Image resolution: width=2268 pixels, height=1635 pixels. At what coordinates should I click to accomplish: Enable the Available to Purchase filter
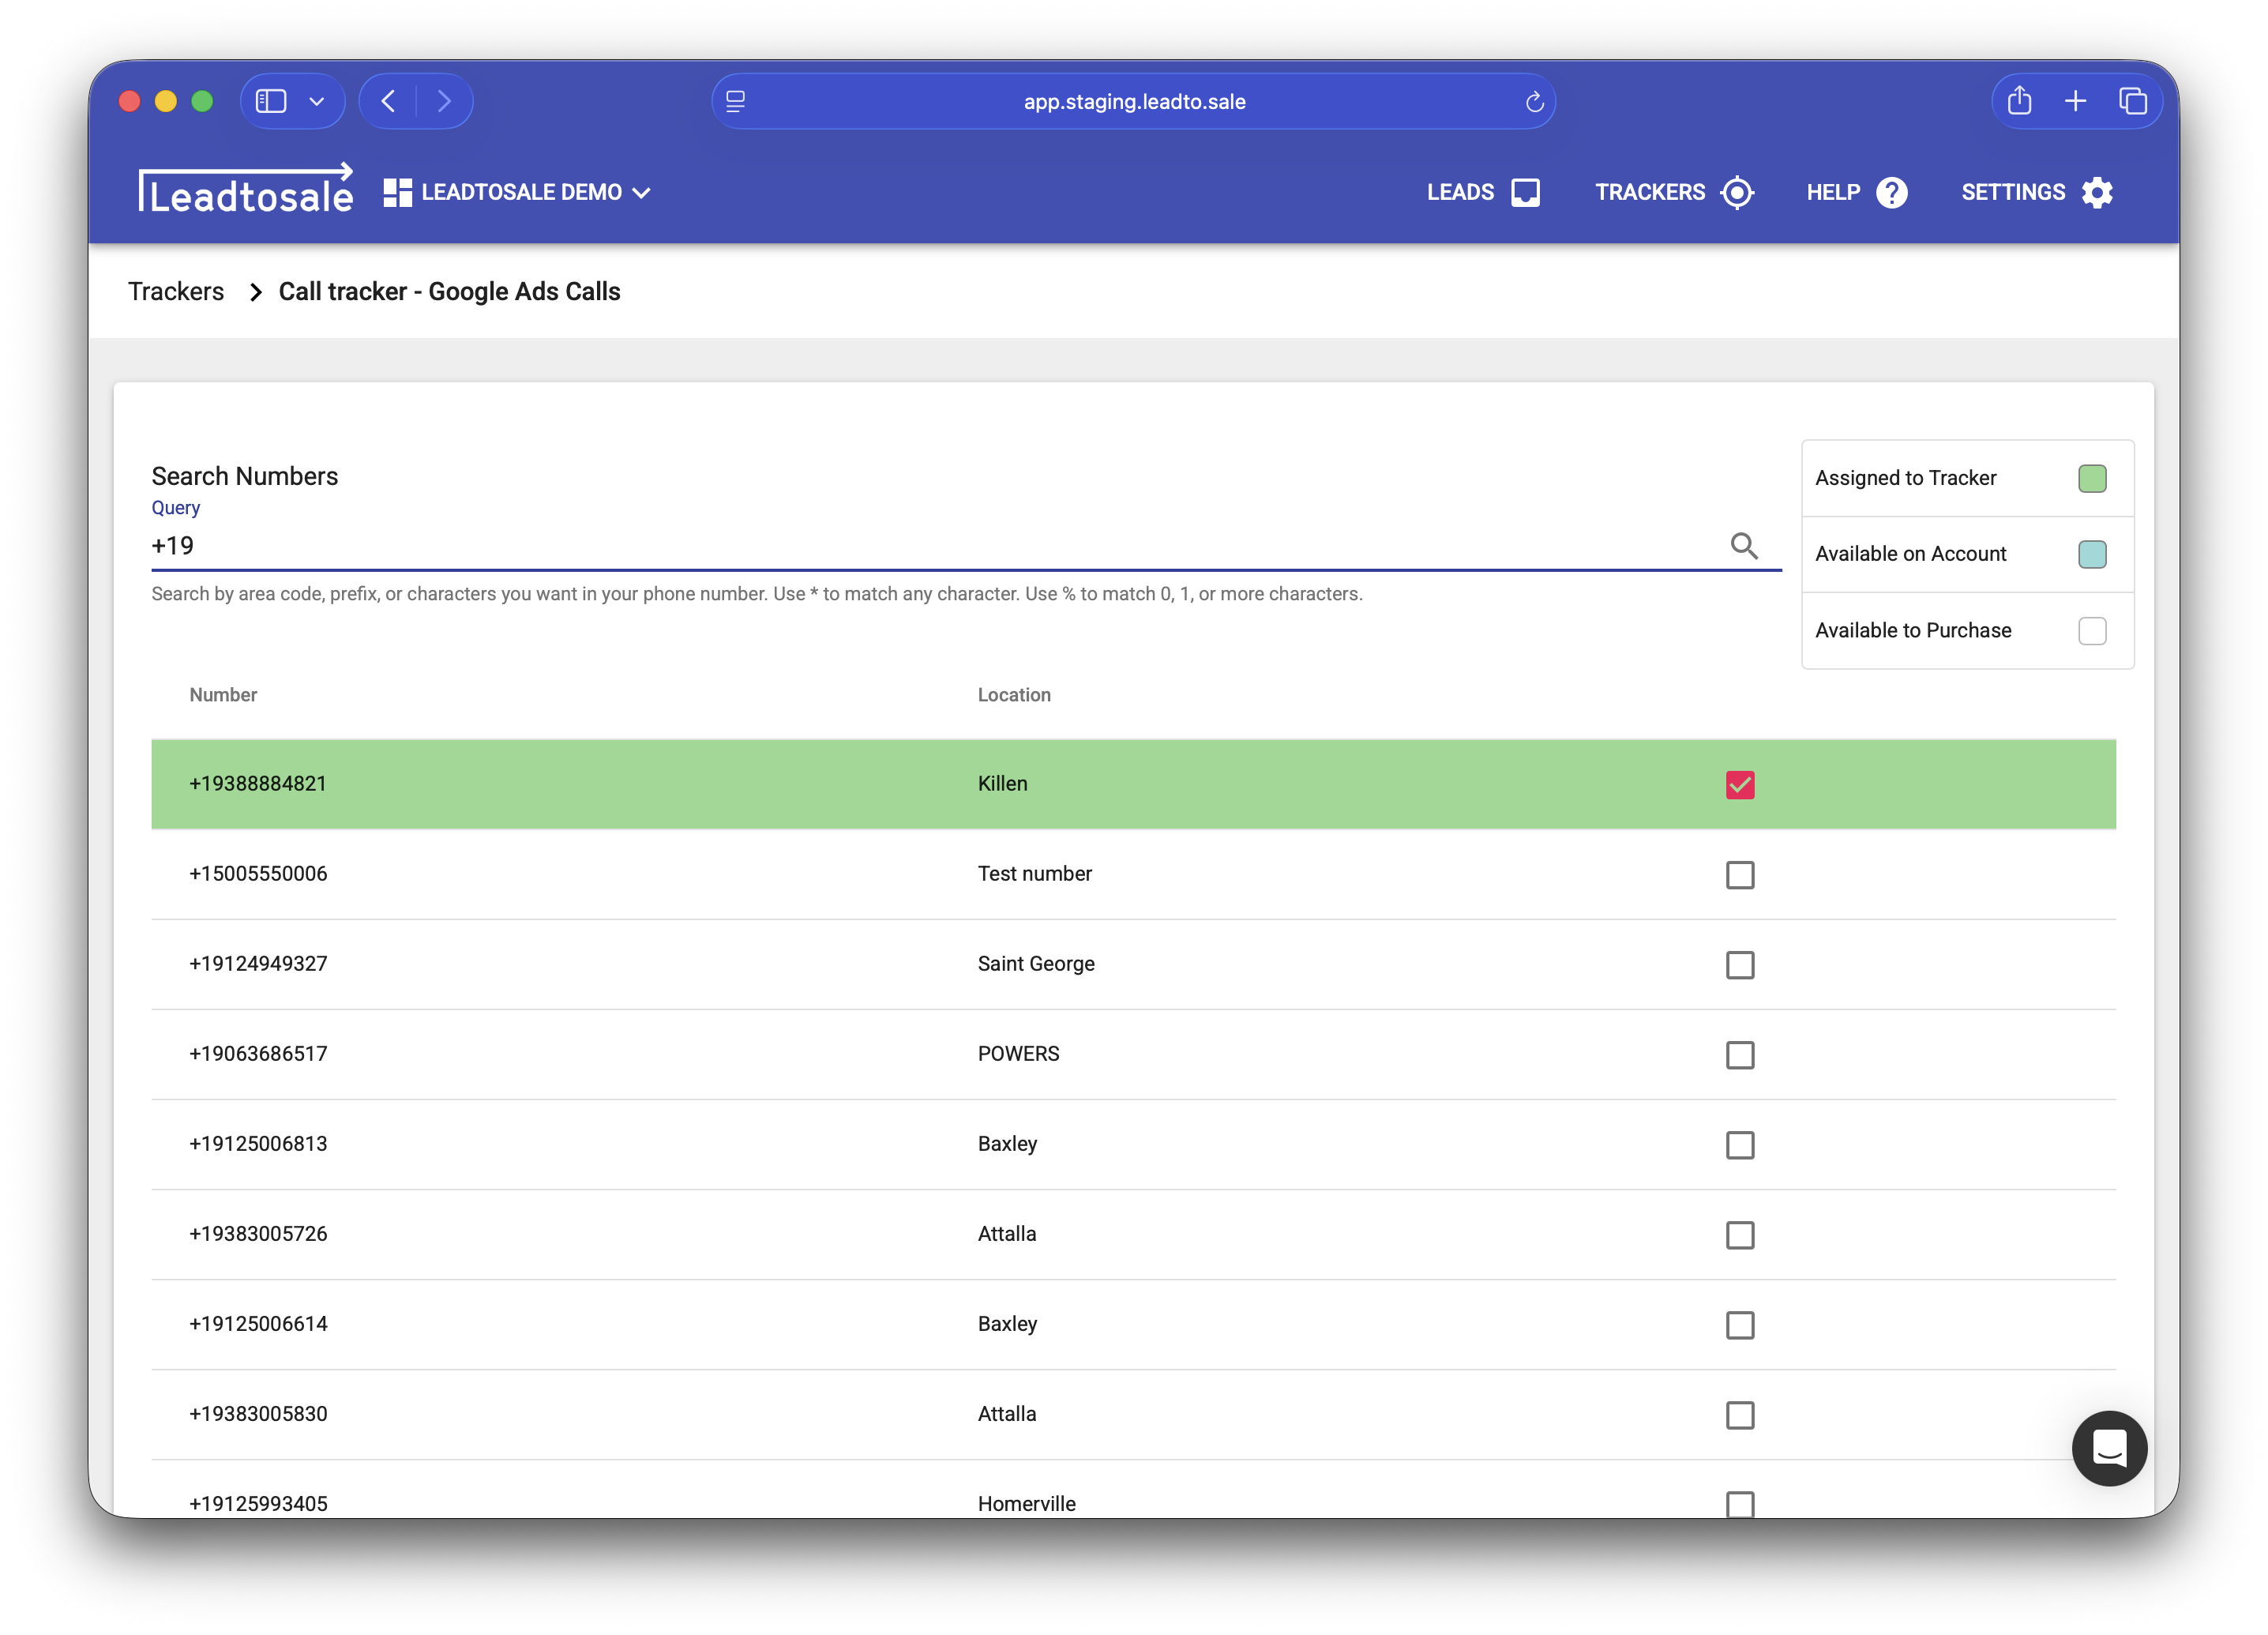click(2092, 630)
